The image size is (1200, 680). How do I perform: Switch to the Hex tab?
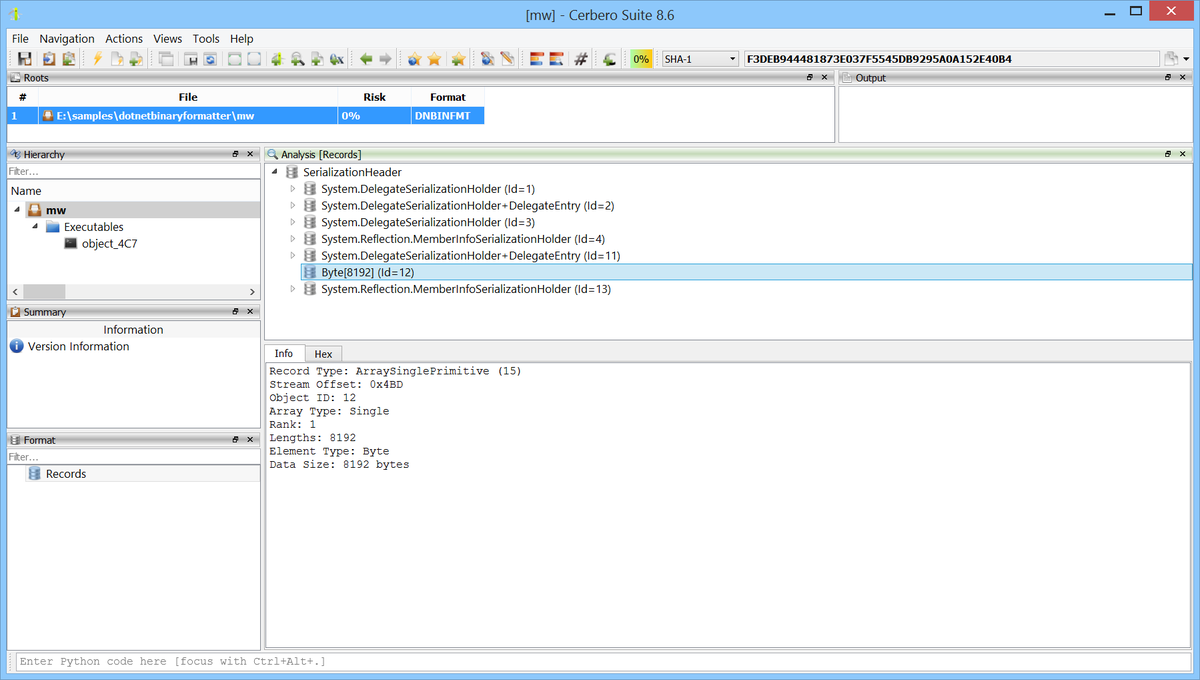pos(323,354)
